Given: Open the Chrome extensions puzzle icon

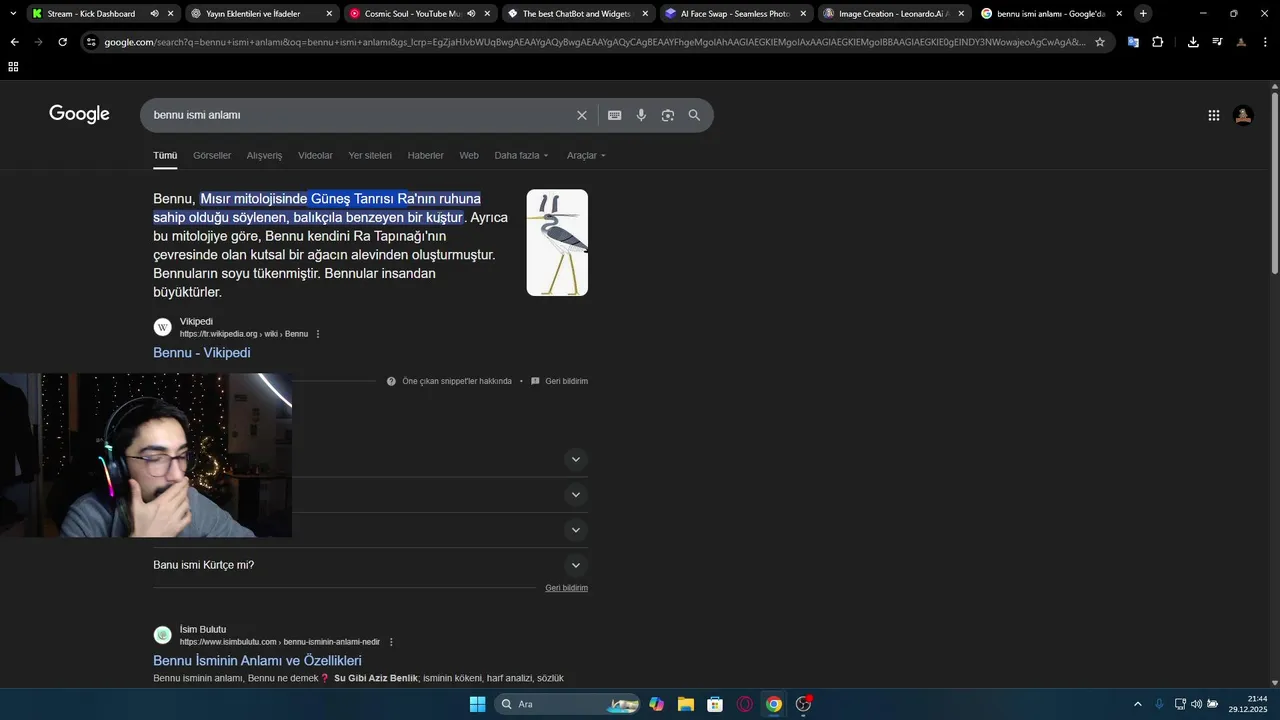Looking at the screenshot, I should coord(1158,42).
